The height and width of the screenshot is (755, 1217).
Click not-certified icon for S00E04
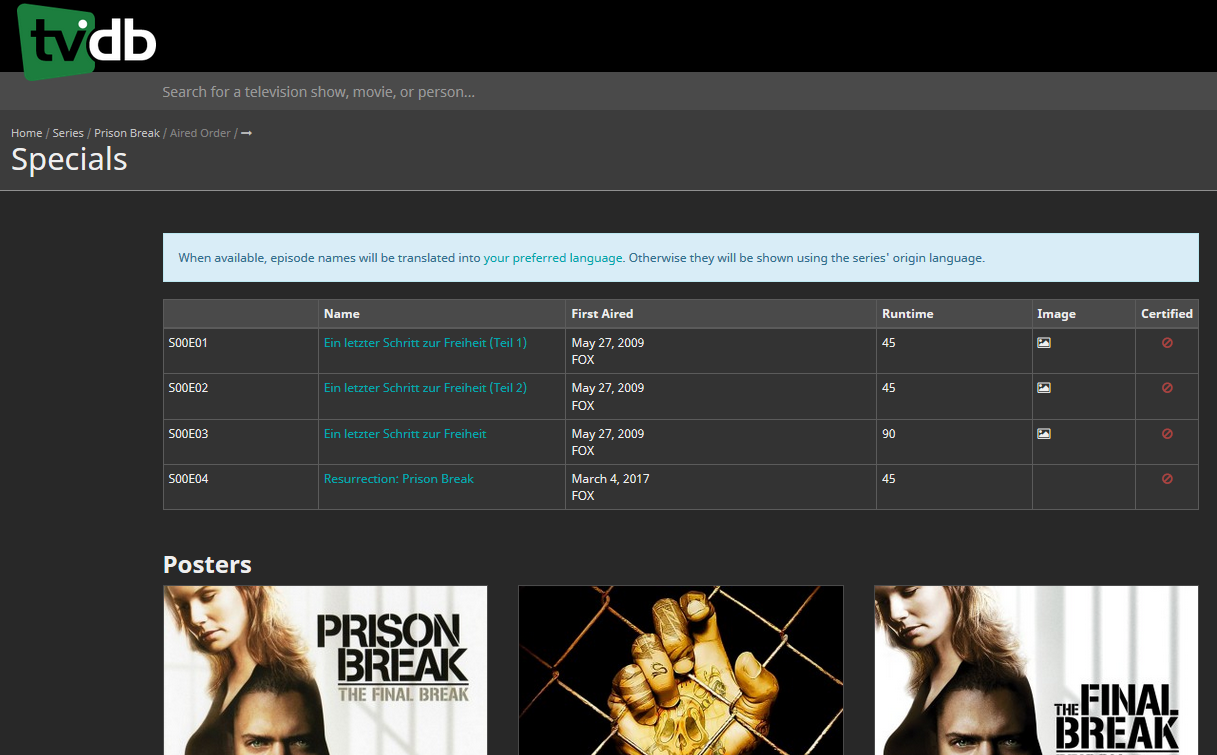1167,479
